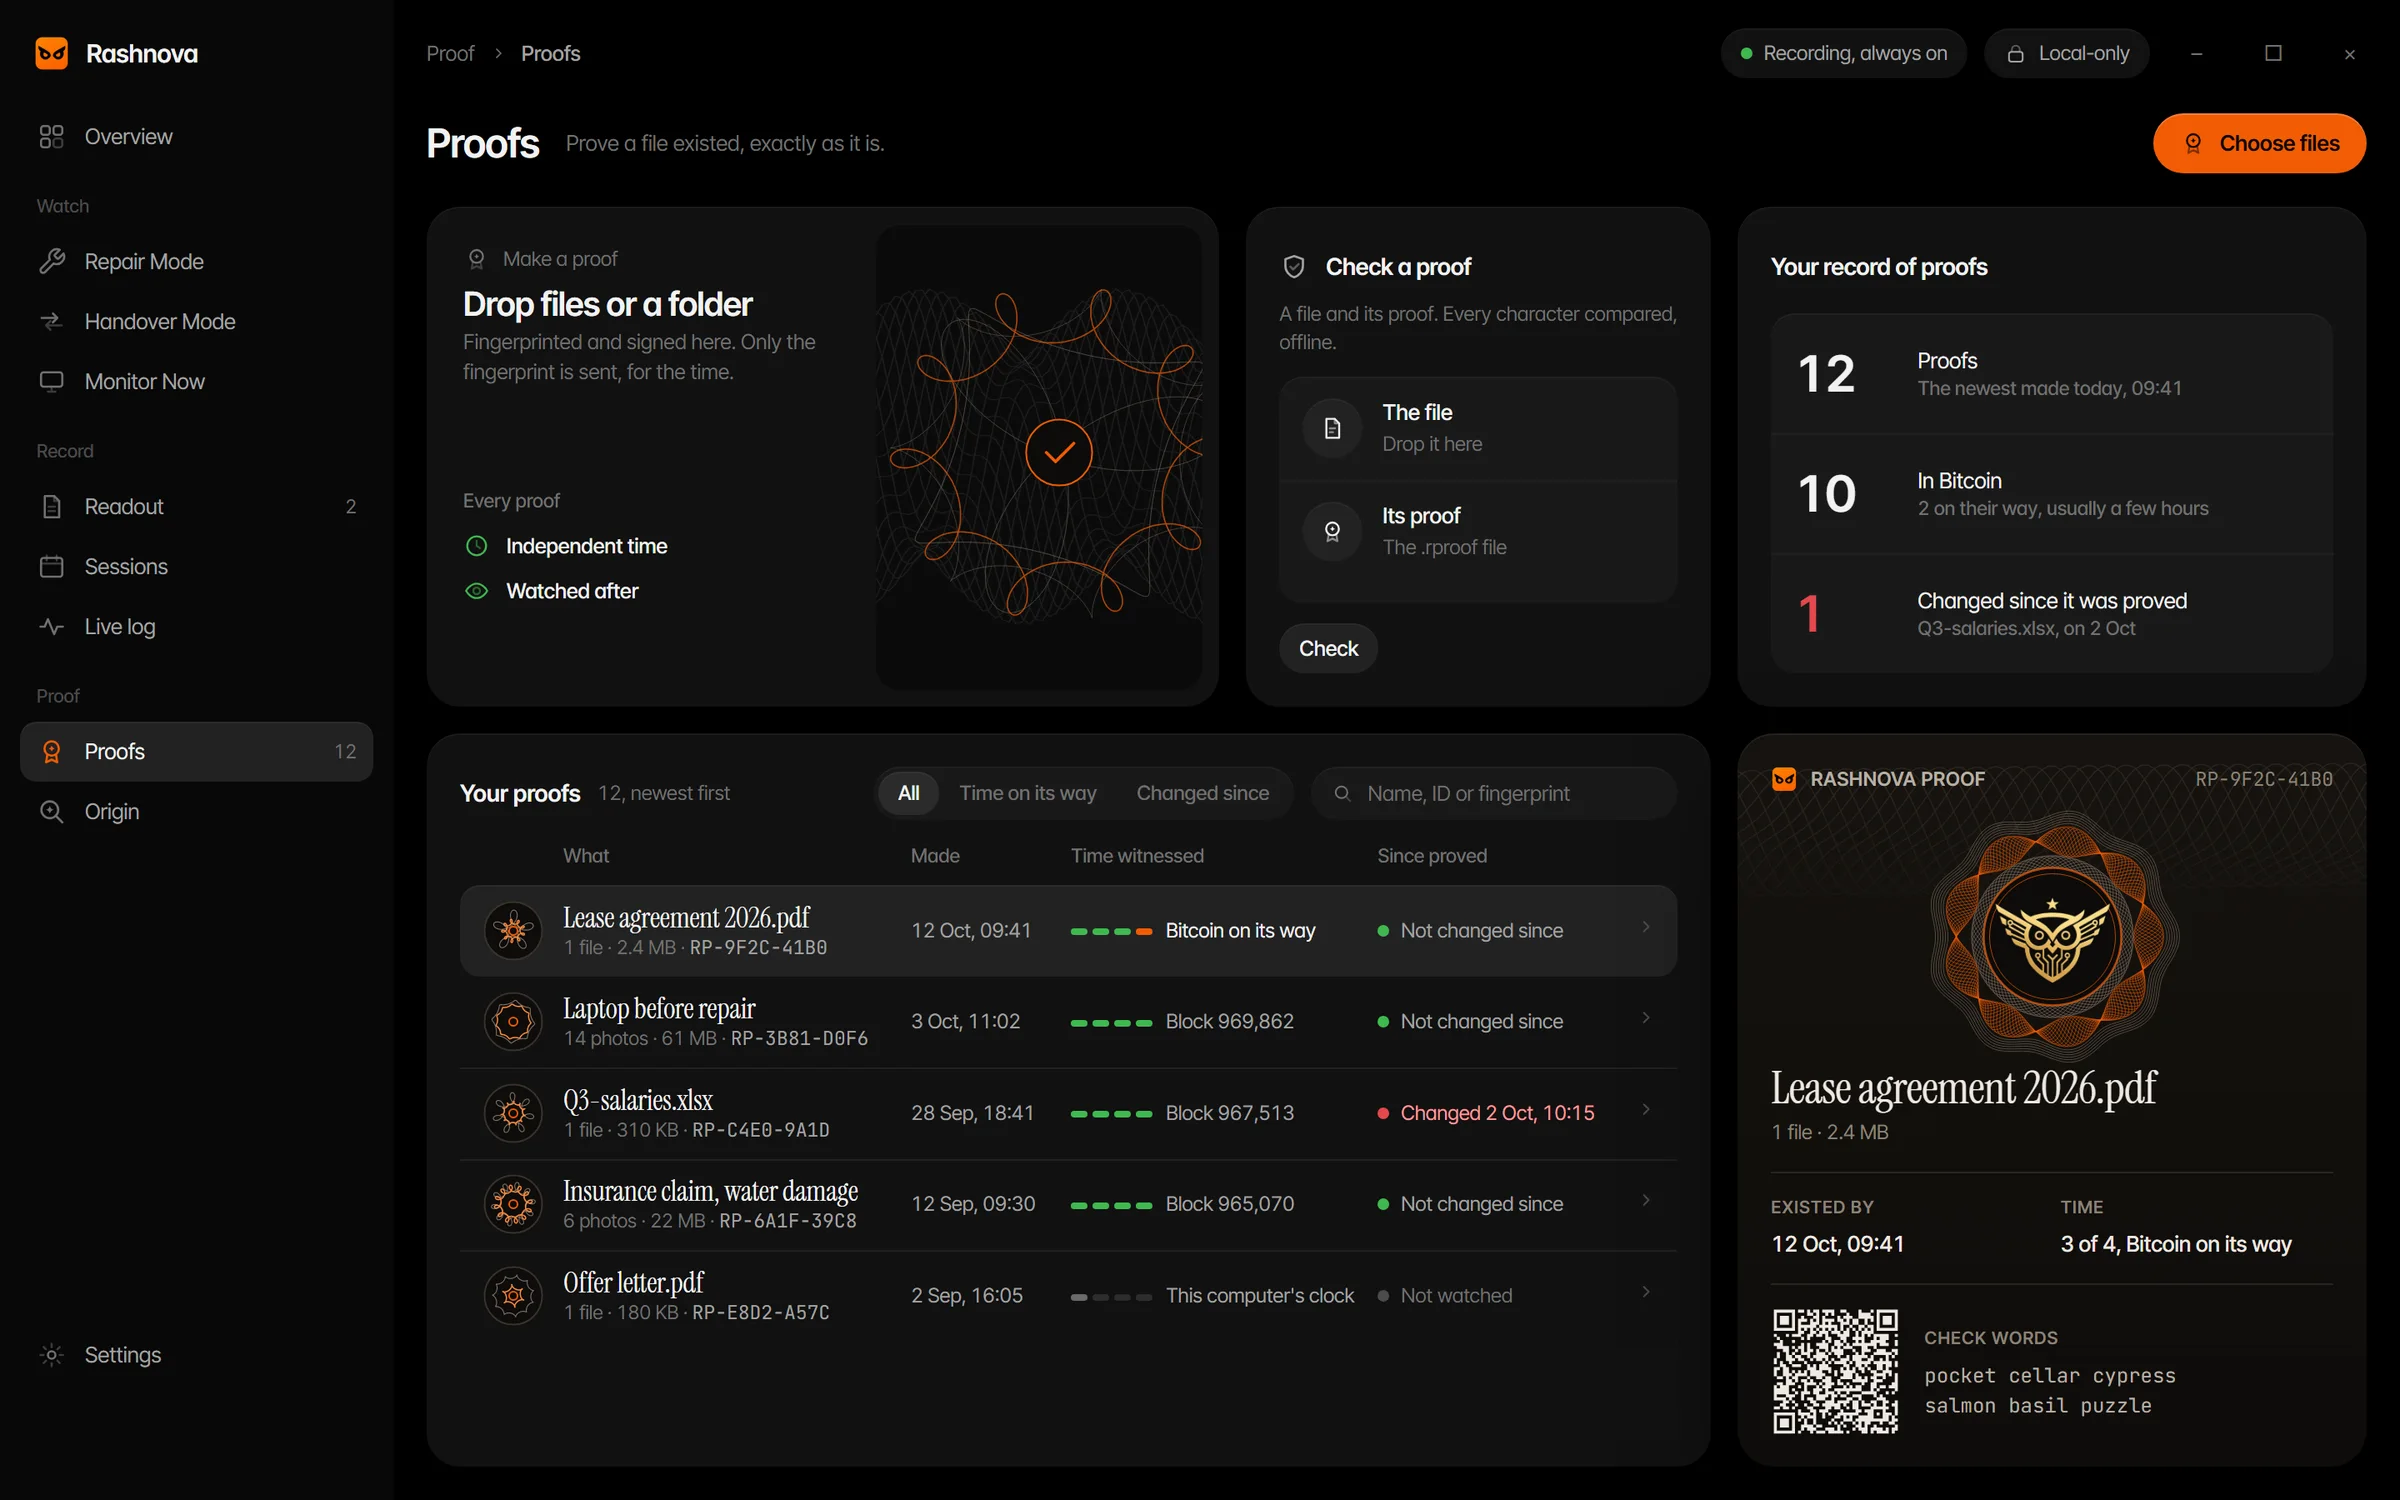
Task: Select the All filter tab
Action: pyautogui.click(x=908, y=793)
